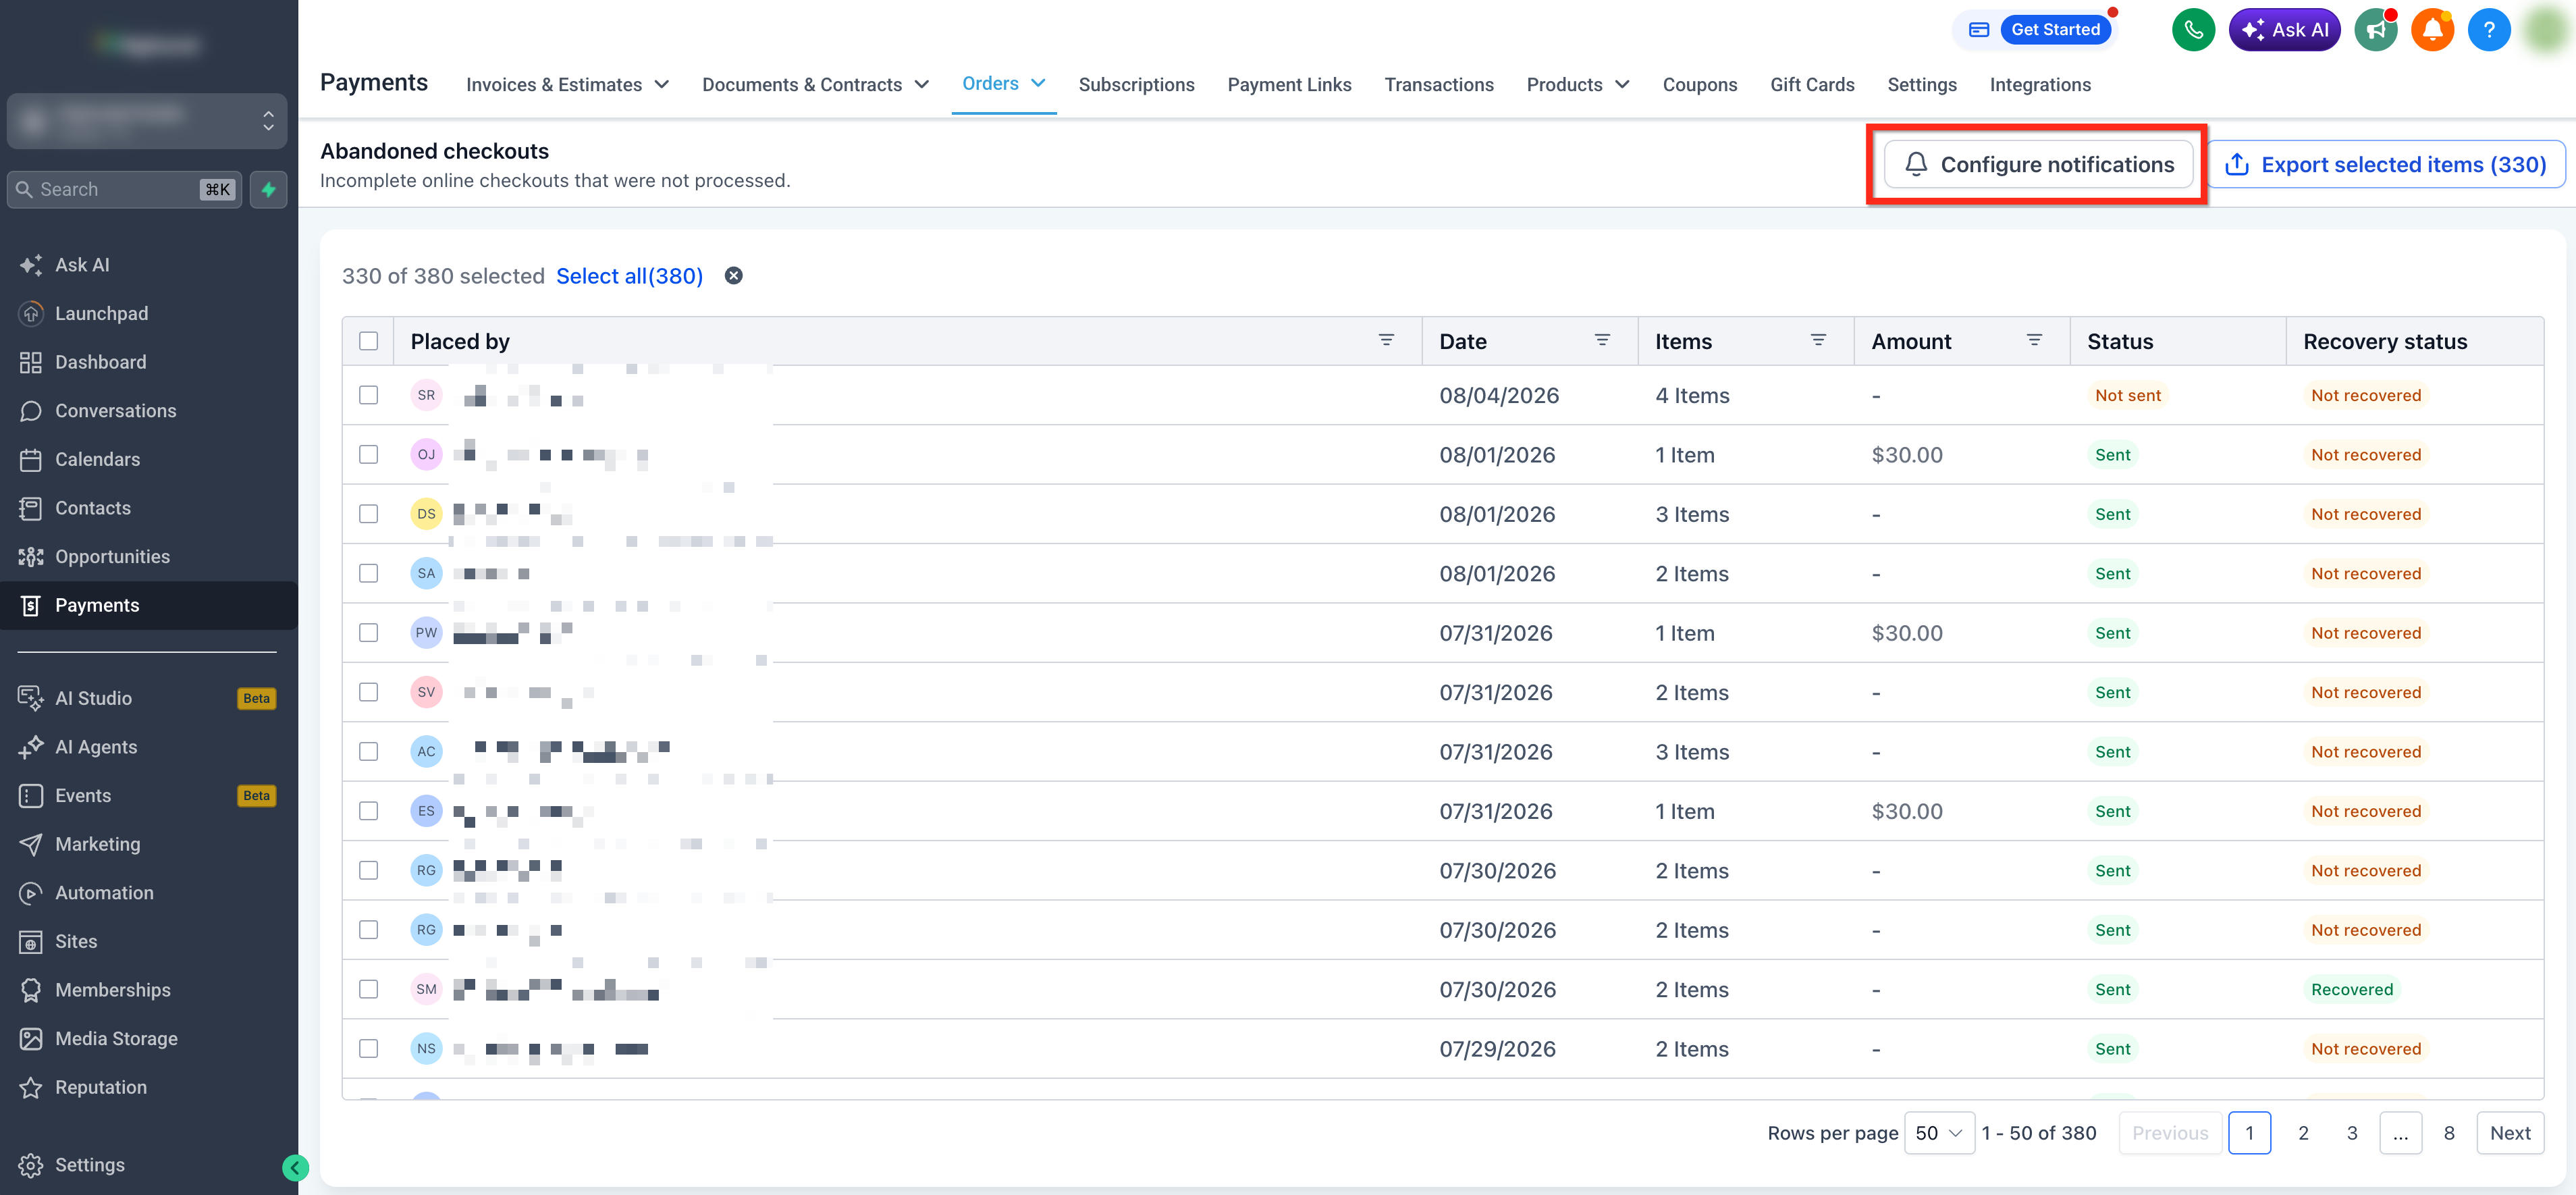Open the Payment Links tab
The image size is (2576, 1195).
(1289, 85)
